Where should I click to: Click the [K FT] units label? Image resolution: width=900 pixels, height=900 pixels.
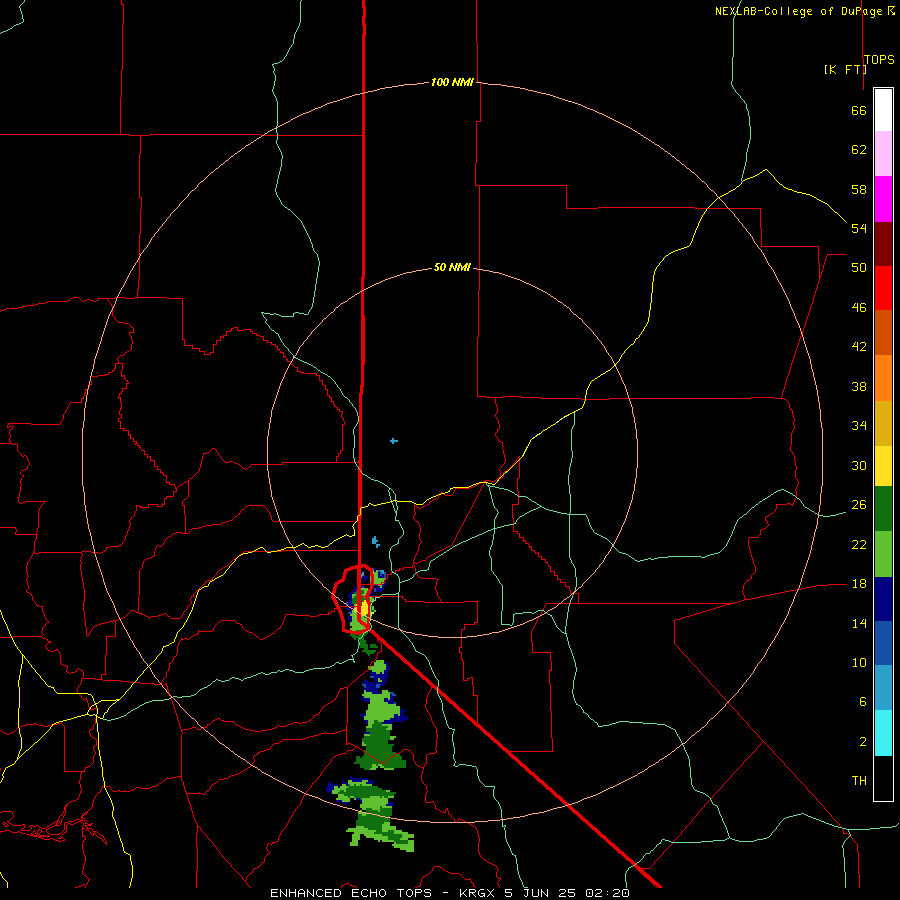(x=845, y=69)
